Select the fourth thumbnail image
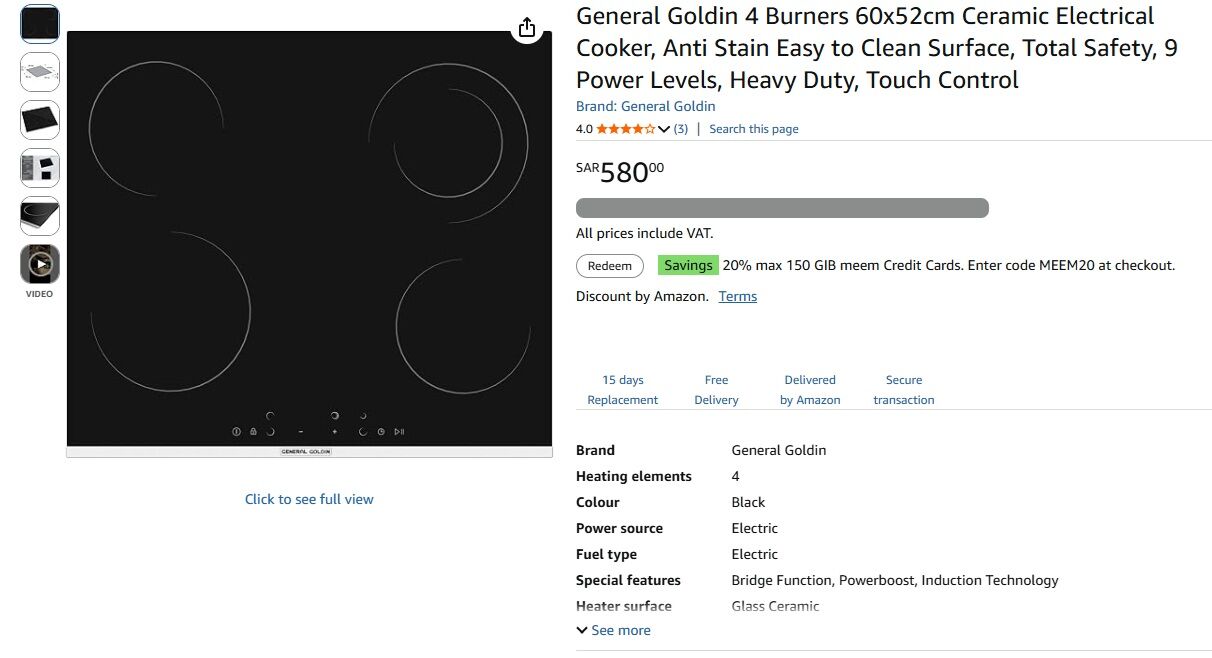Screen dimensions: 1212x658 [x=40, y=168]
